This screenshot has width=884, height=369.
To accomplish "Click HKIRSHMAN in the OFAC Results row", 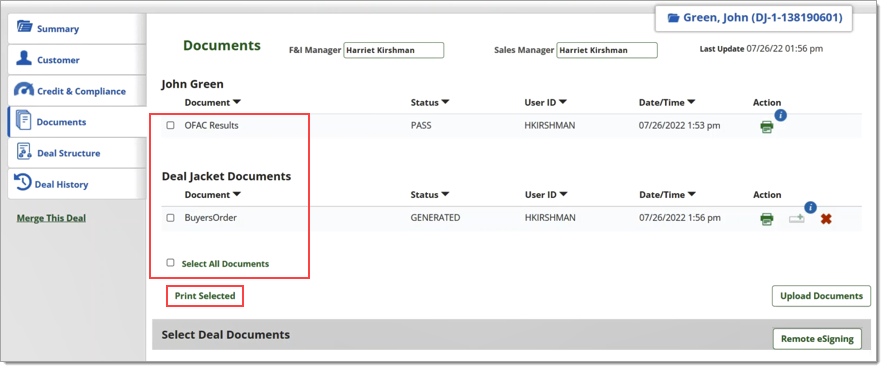I will [x=550, y=126].
